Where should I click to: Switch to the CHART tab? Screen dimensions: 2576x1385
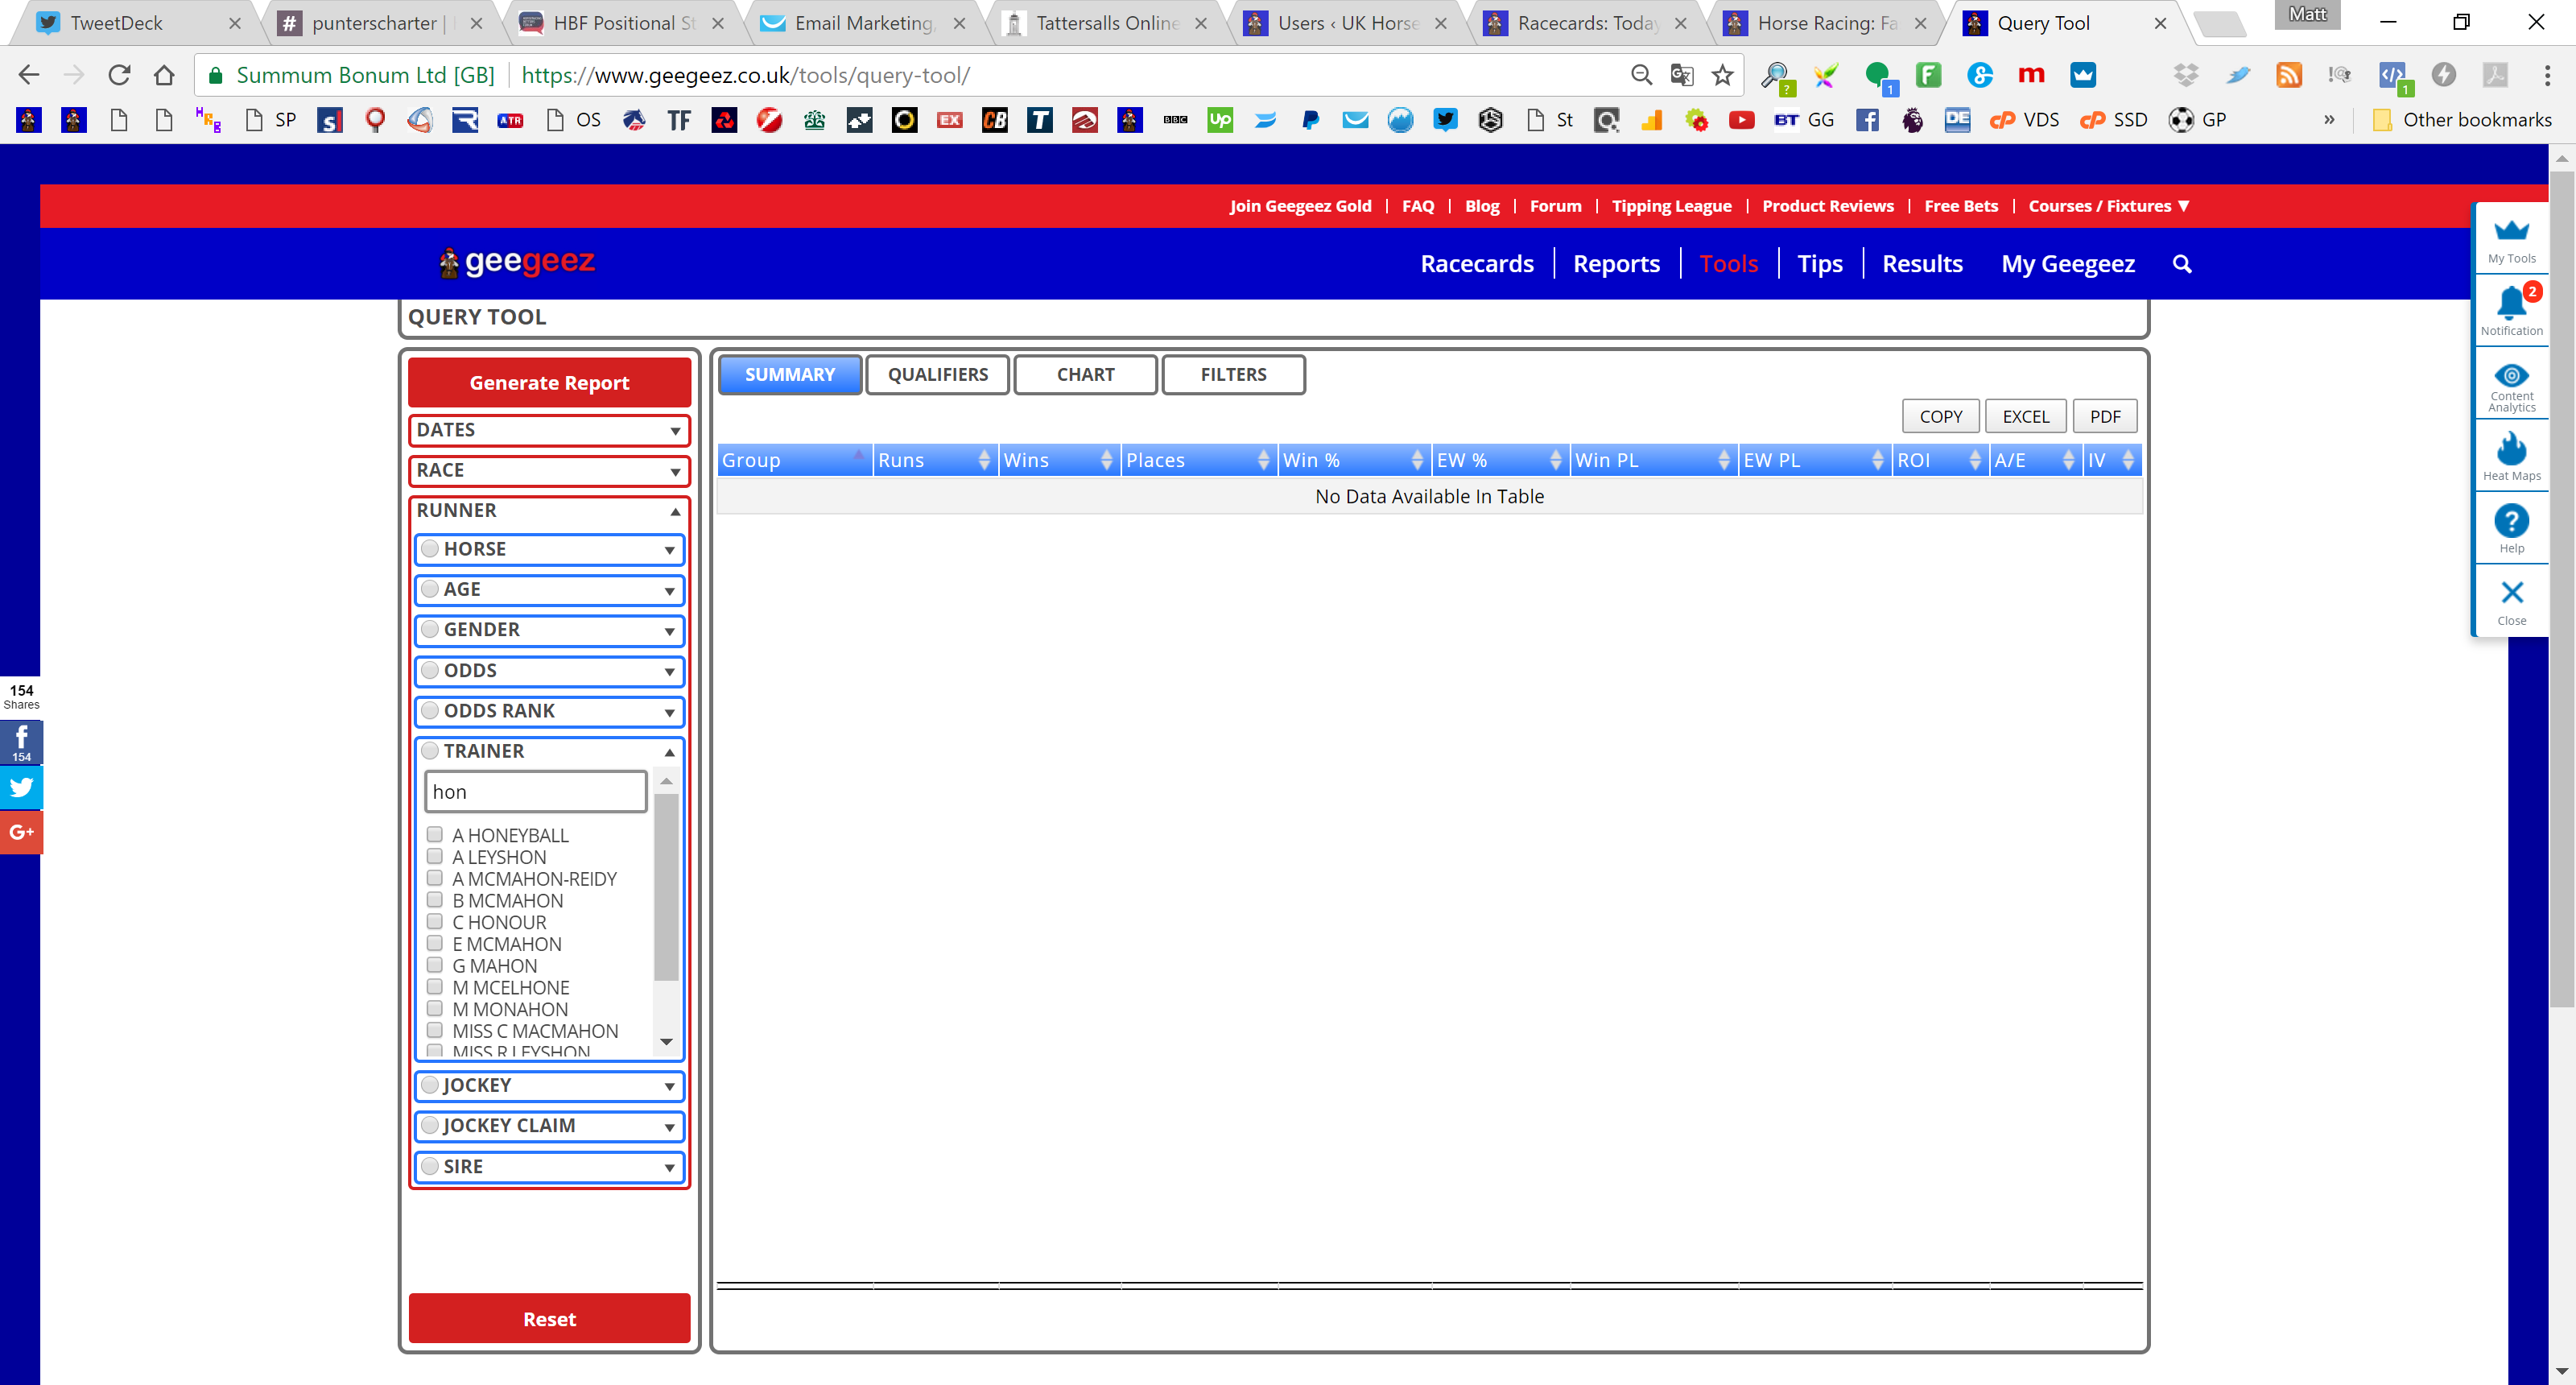(x=1085, y=375)
